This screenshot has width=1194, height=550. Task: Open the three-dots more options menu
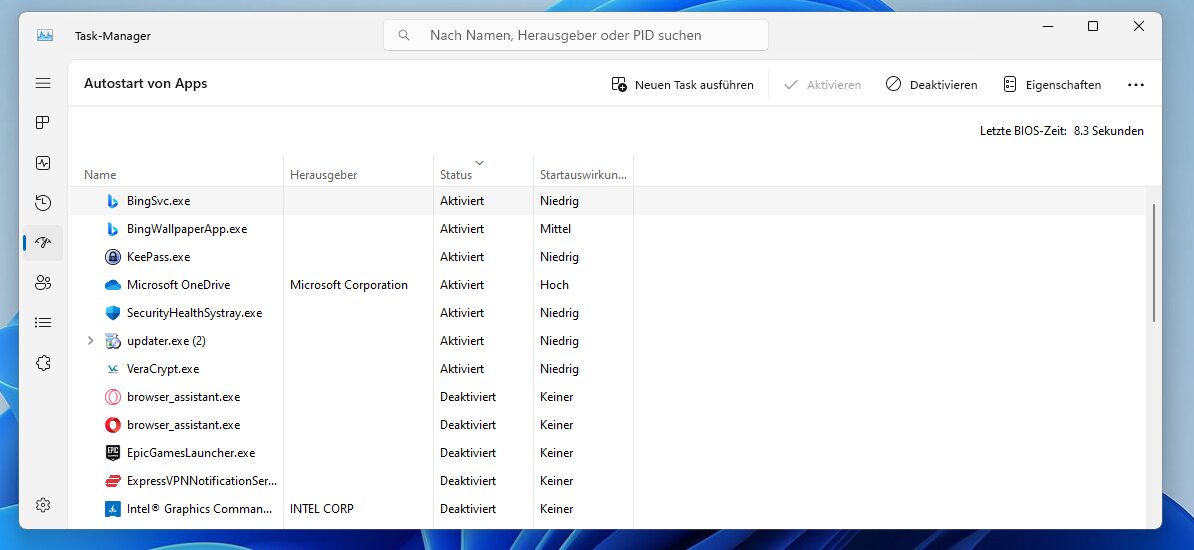pyautogui.click(x=1135, y=85)
